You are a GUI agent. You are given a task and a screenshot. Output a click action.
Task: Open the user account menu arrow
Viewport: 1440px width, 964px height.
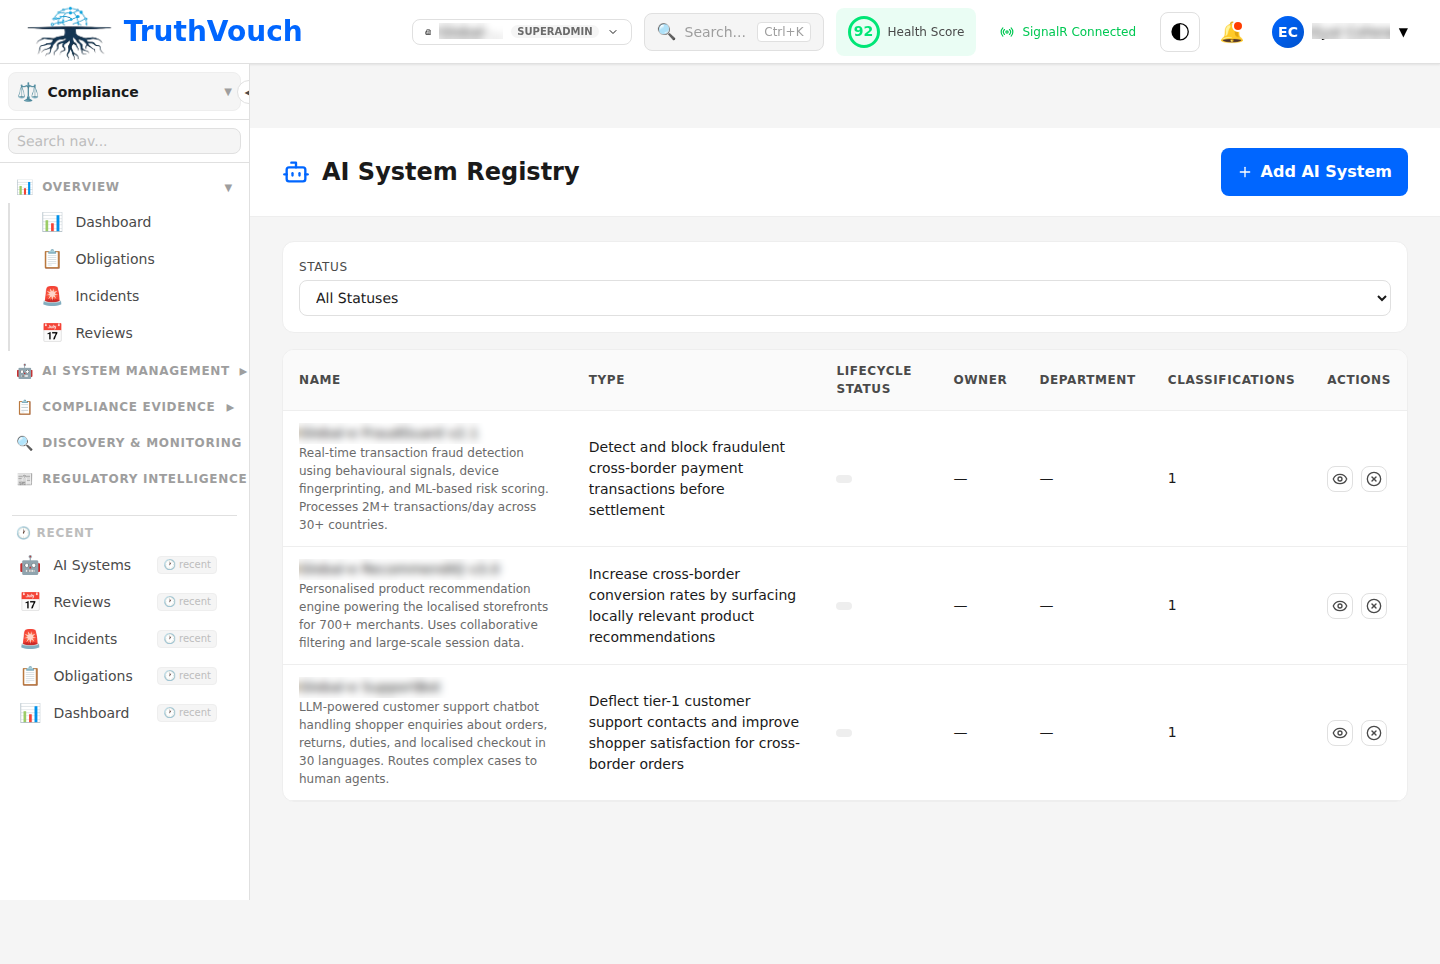point(1405,31)
